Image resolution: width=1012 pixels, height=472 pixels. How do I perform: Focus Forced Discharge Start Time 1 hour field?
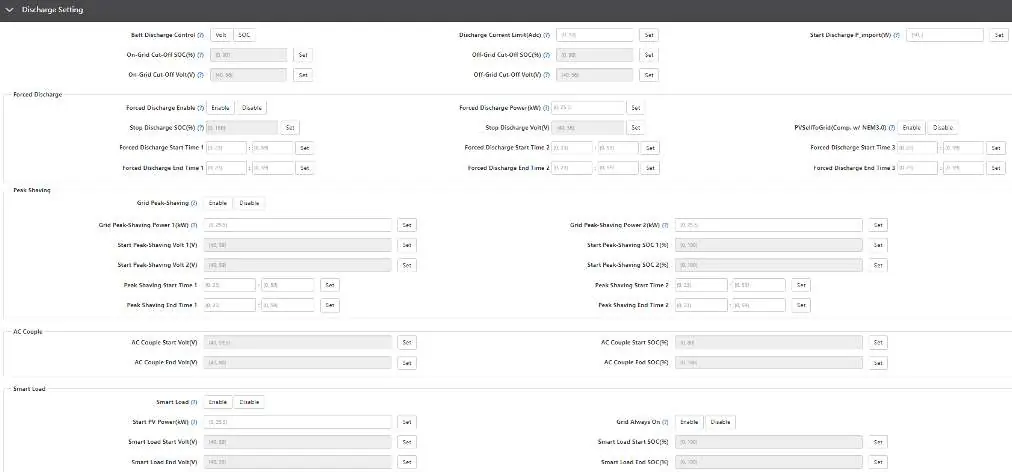click(226, 148)
